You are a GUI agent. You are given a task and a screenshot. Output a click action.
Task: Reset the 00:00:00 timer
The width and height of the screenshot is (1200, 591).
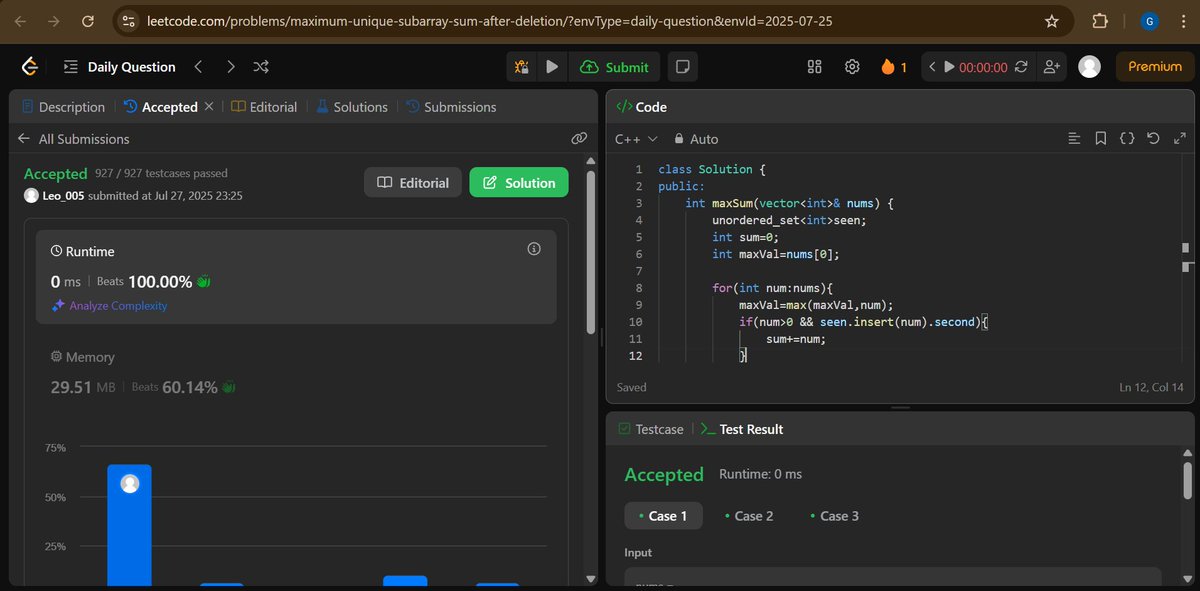point(1021,67)
